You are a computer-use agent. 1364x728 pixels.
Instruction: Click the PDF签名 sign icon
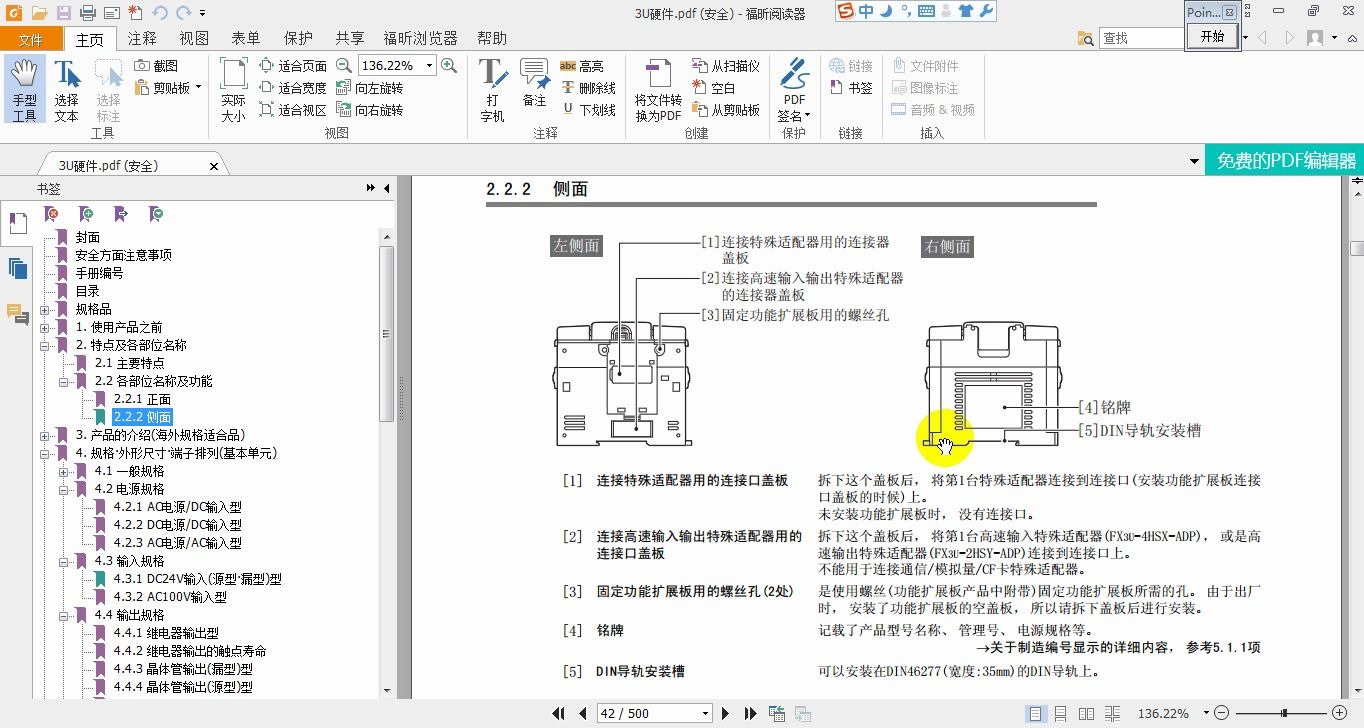[x=794, y=89]
